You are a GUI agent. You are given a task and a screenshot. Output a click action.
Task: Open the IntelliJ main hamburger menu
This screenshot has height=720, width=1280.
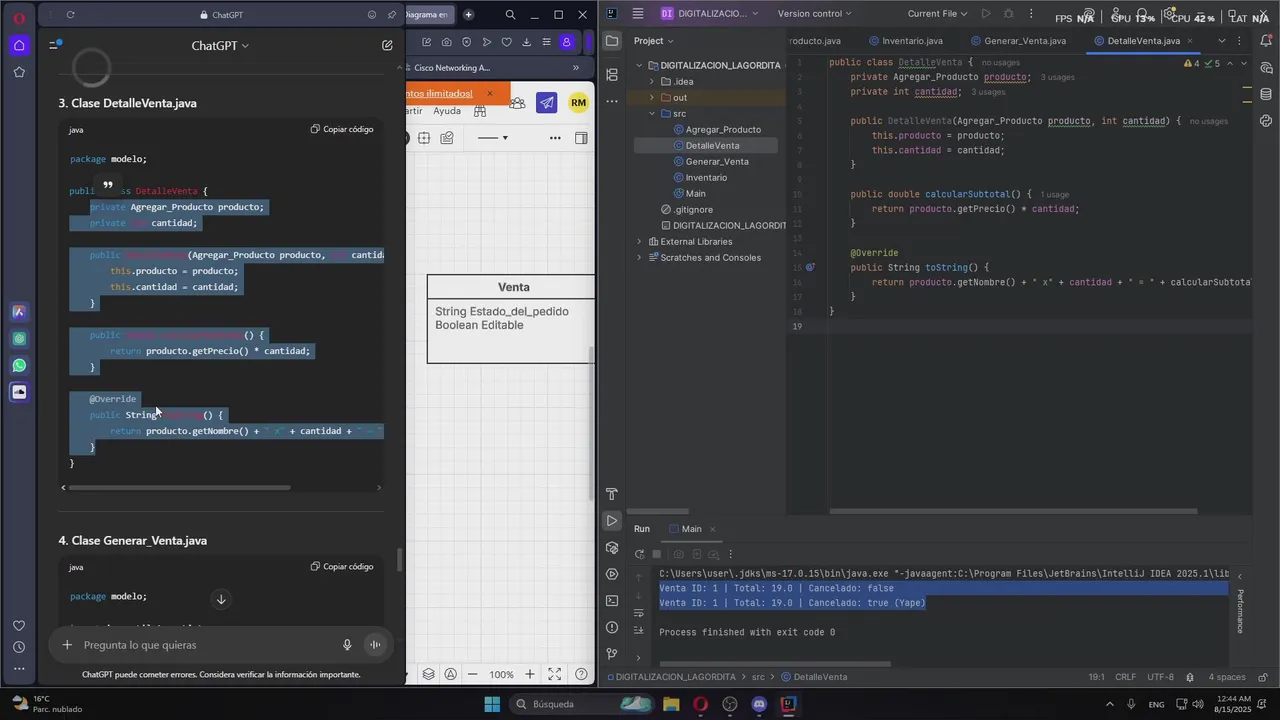(x=638, y=14)
